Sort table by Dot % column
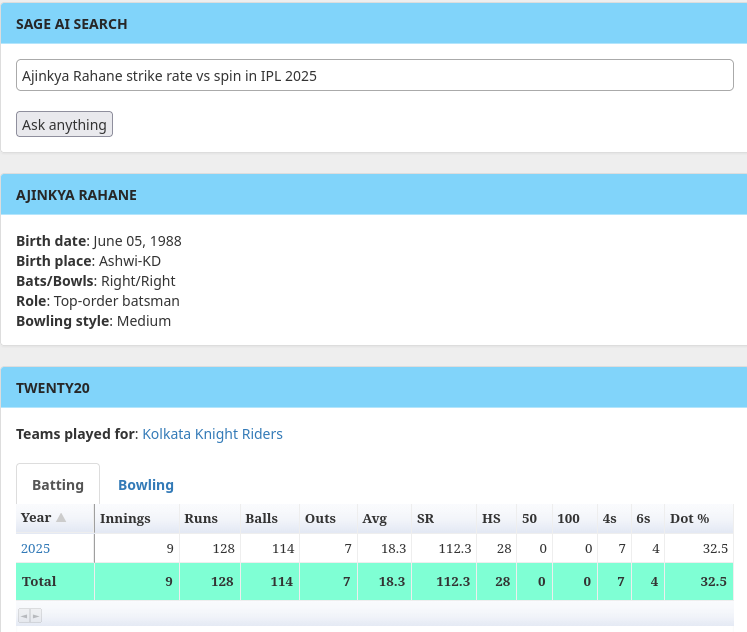This screenshot has height=632, width=747. coord(699,518)
